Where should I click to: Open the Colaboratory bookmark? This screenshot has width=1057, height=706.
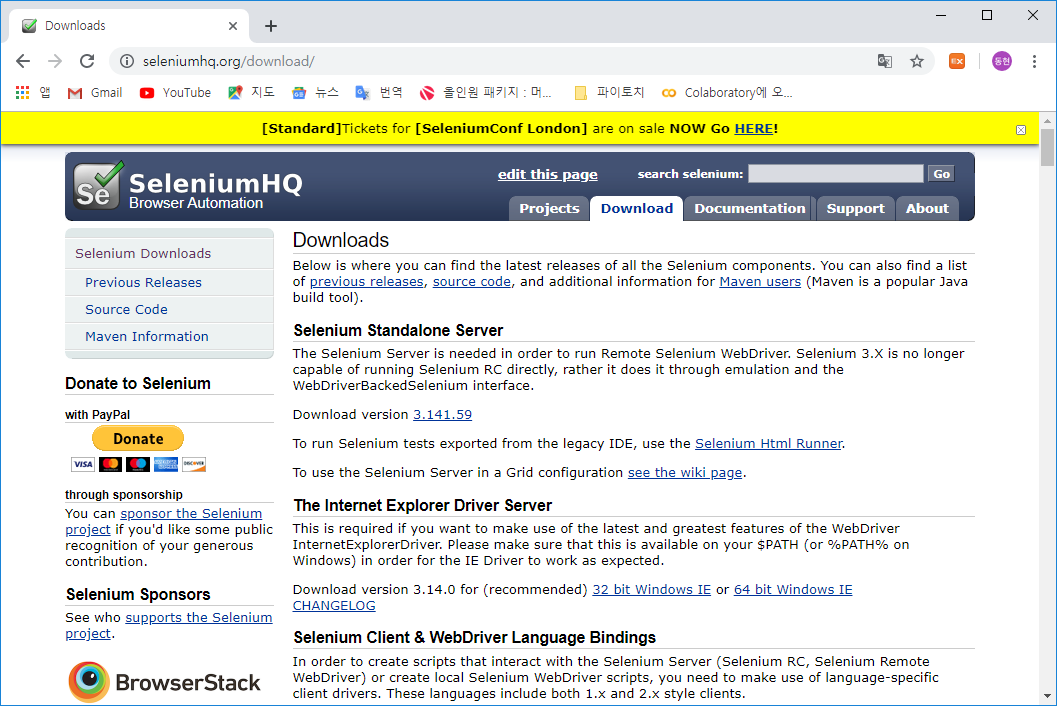(727, 92)
